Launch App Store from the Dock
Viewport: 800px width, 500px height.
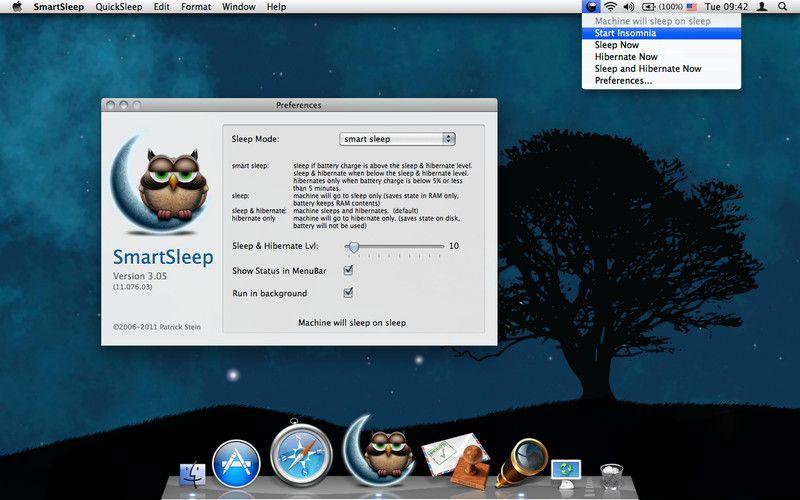point(236,464)
